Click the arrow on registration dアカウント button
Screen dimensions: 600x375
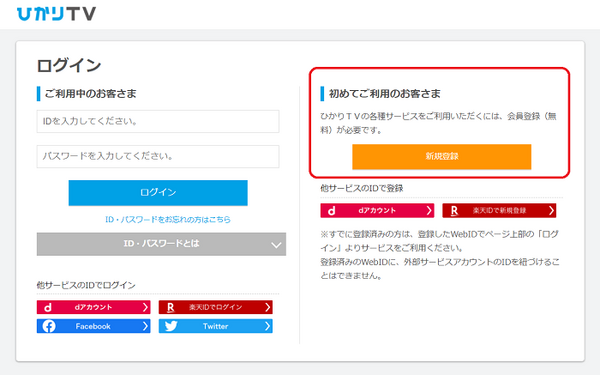point(429,210)
